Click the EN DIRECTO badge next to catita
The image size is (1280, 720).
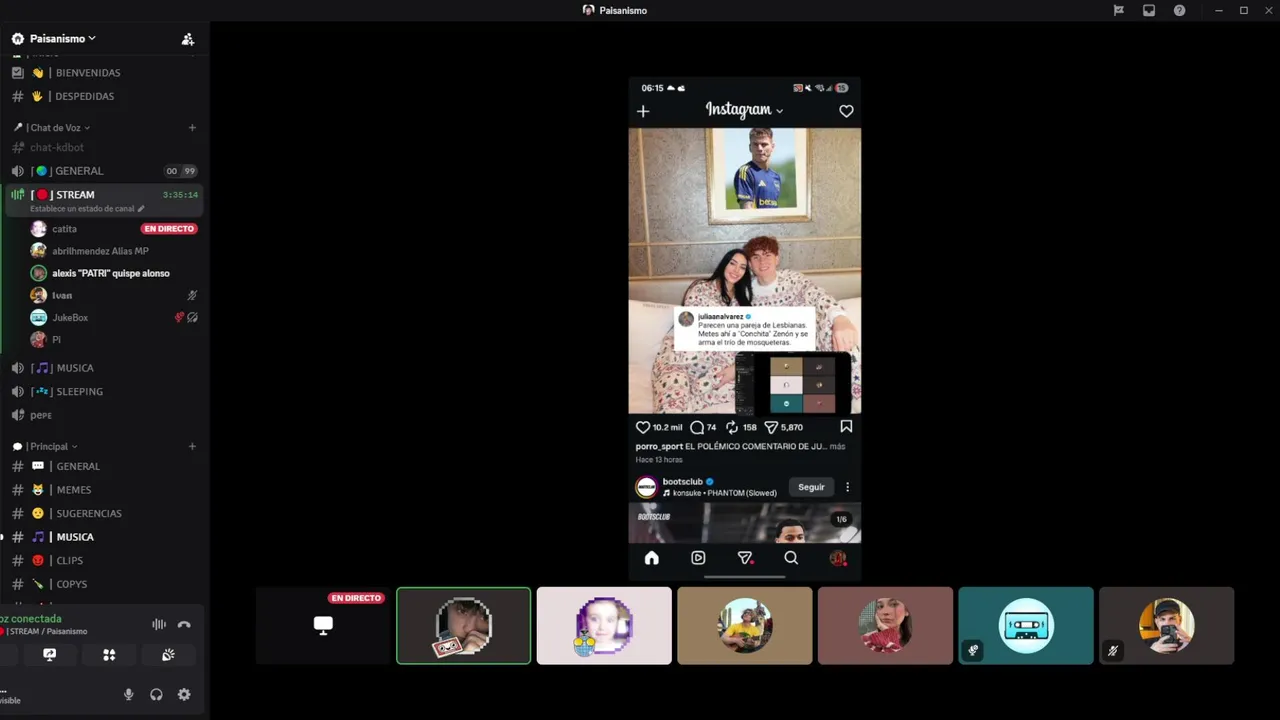[x=169, y=229]
